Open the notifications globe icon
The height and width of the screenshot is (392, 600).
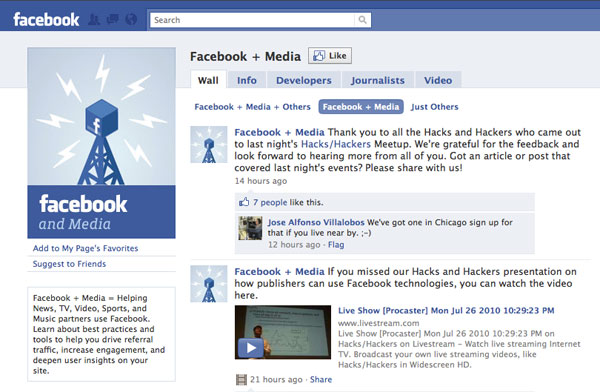(131, 19)
